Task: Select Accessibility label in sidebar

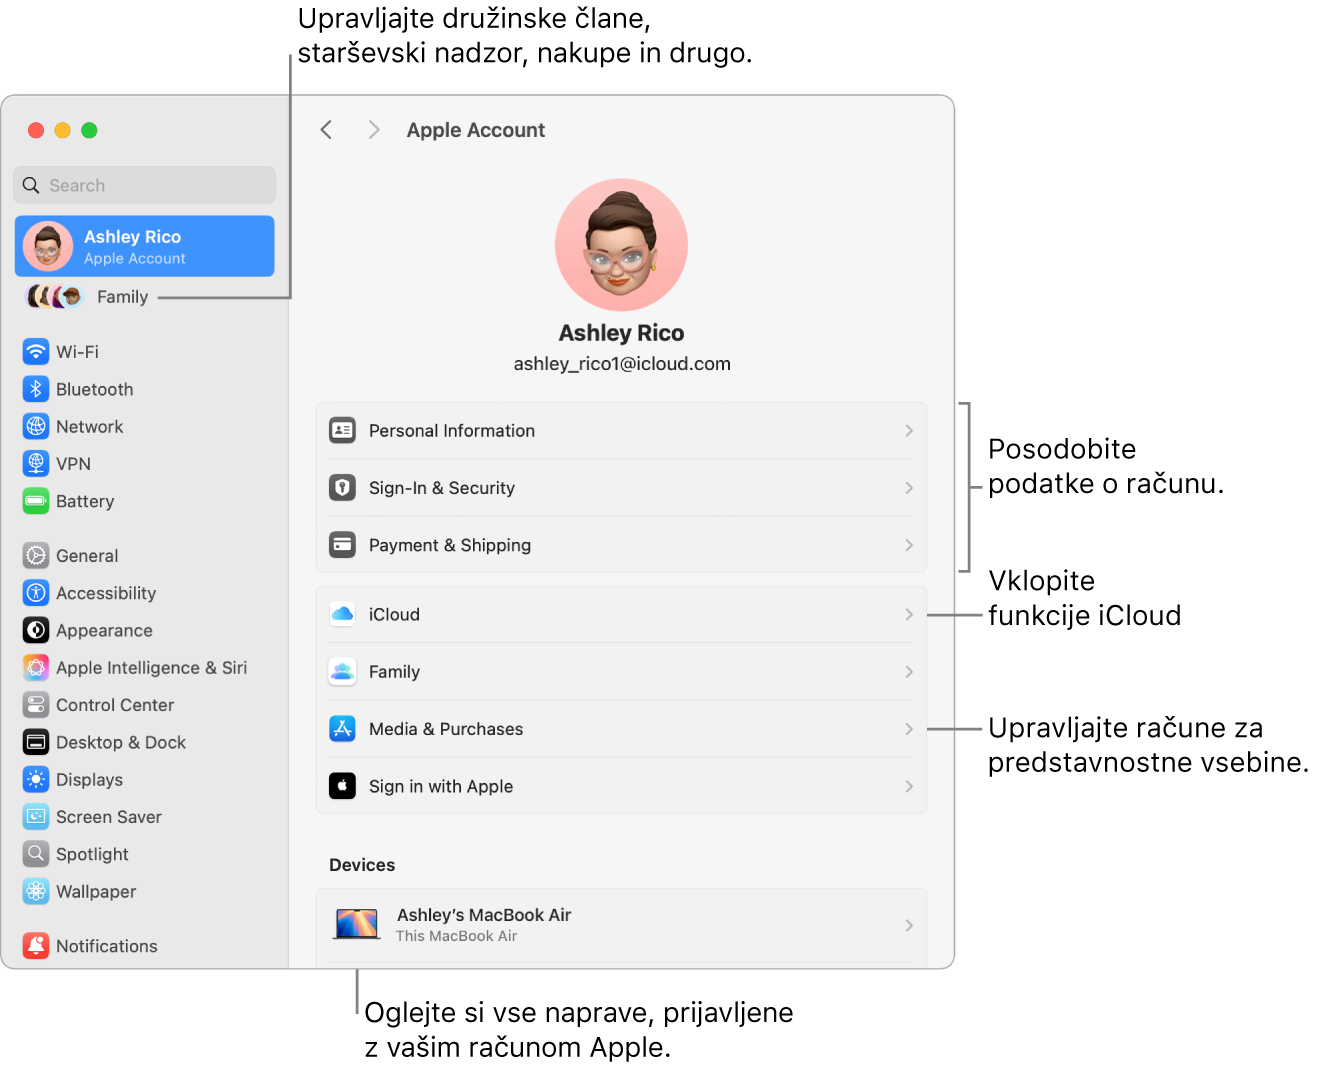Action: coord(106,593)
